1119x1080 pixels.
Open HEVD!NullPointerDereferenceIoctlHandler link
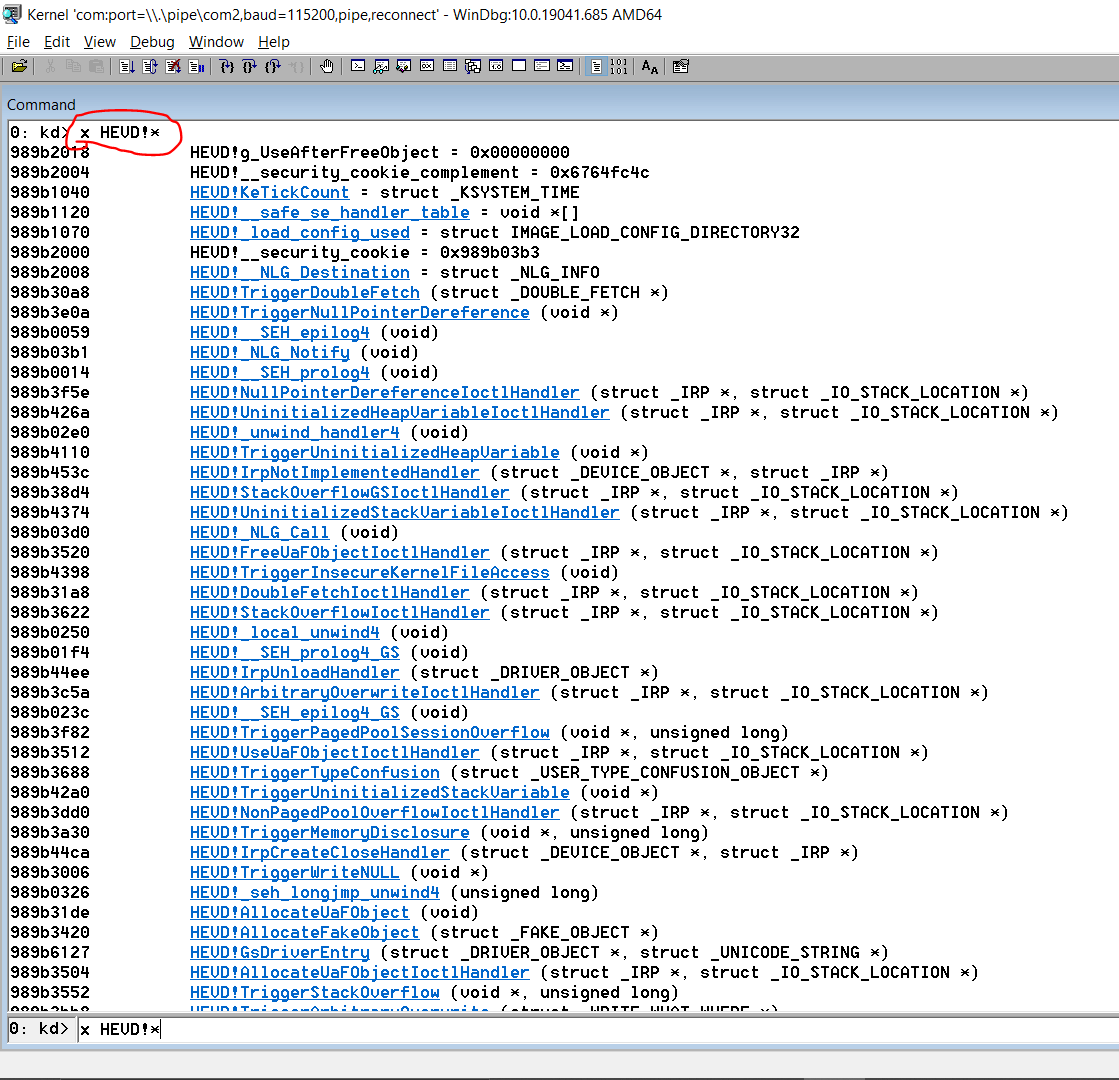click(x=385, y=393)
